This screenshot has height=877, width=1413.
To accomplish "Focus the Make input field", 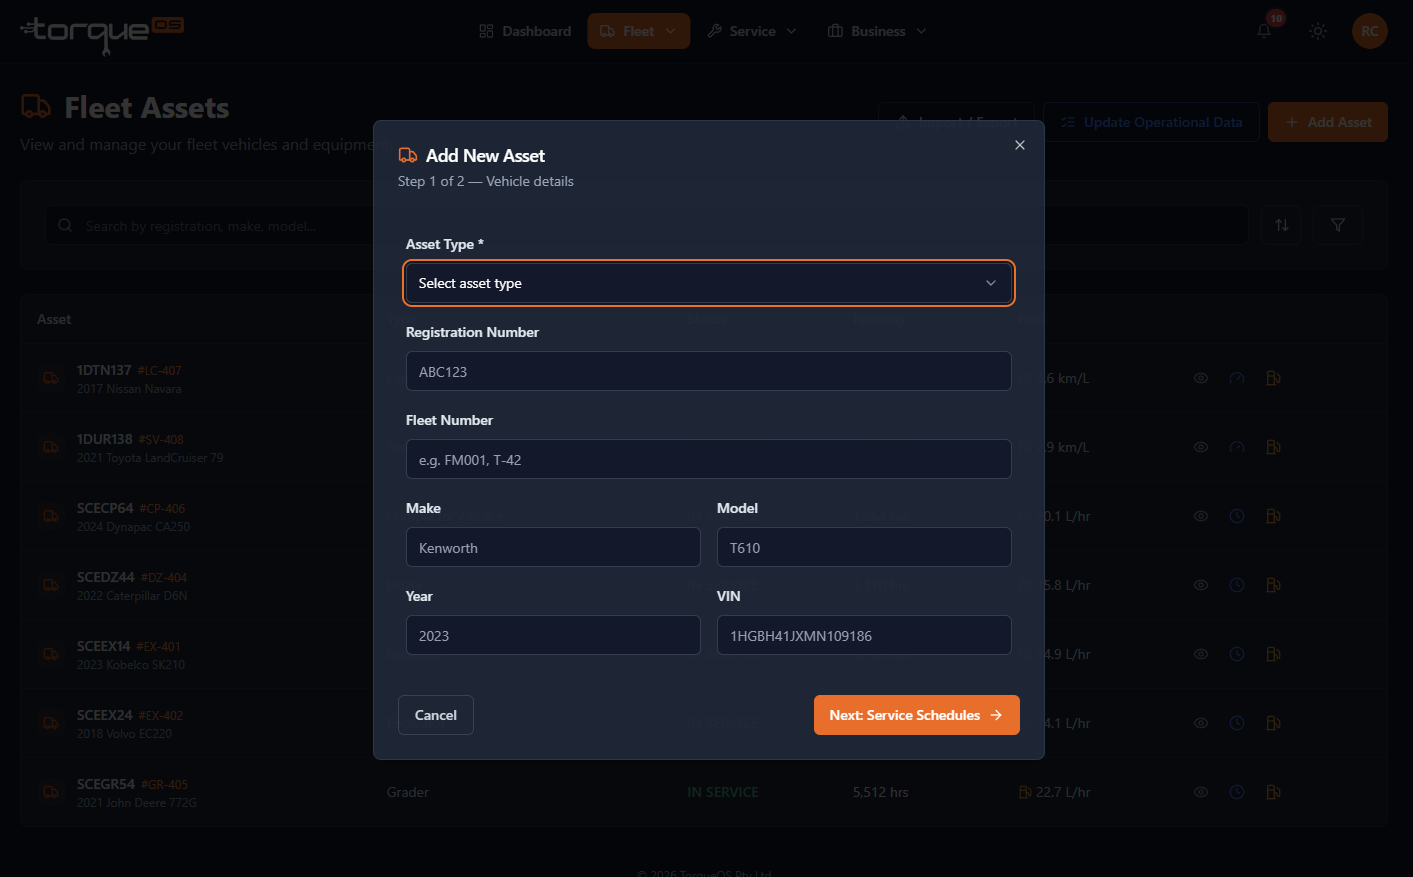I will pyautogui.click(x=553, y=547).
